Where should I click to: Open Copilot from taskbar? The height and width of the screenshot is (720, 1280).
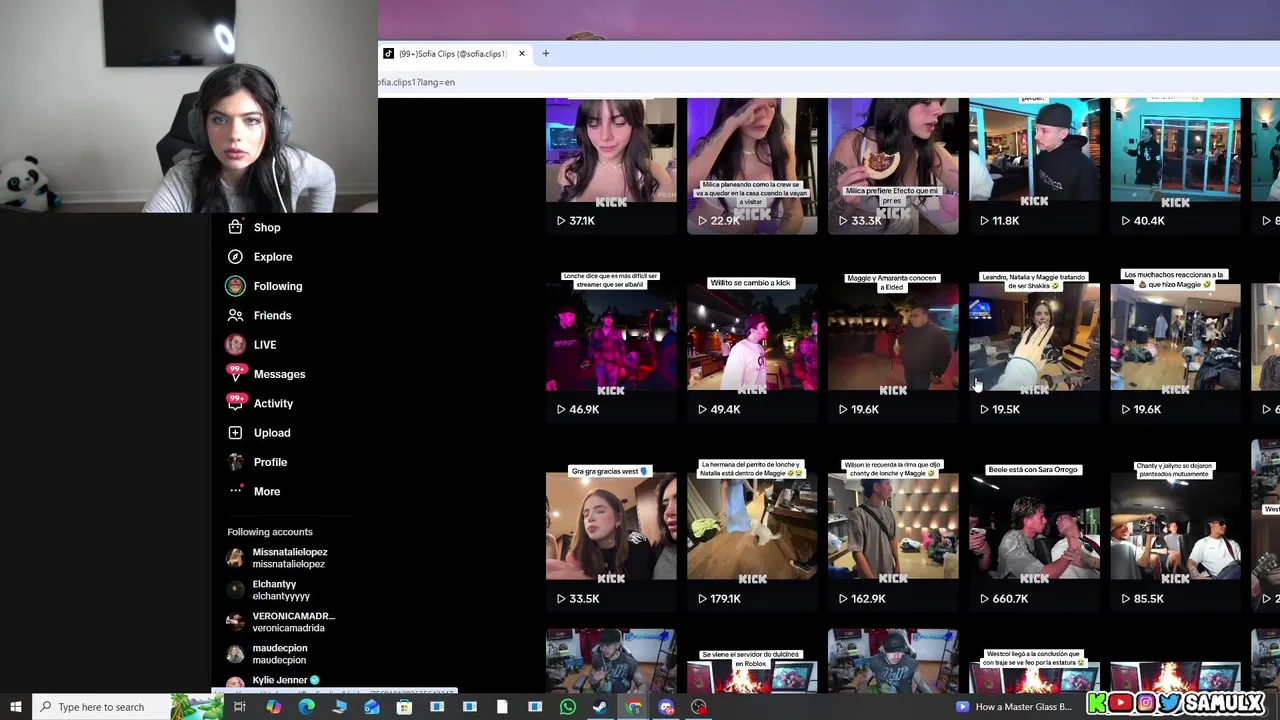tap(273, 707)
